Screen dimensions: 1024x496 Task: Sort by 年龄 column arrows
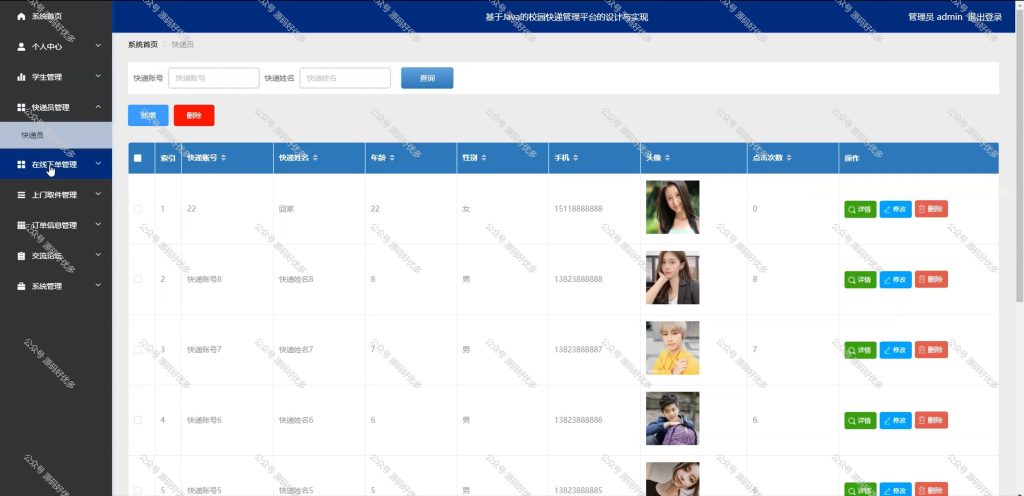[x=392, y=158]
